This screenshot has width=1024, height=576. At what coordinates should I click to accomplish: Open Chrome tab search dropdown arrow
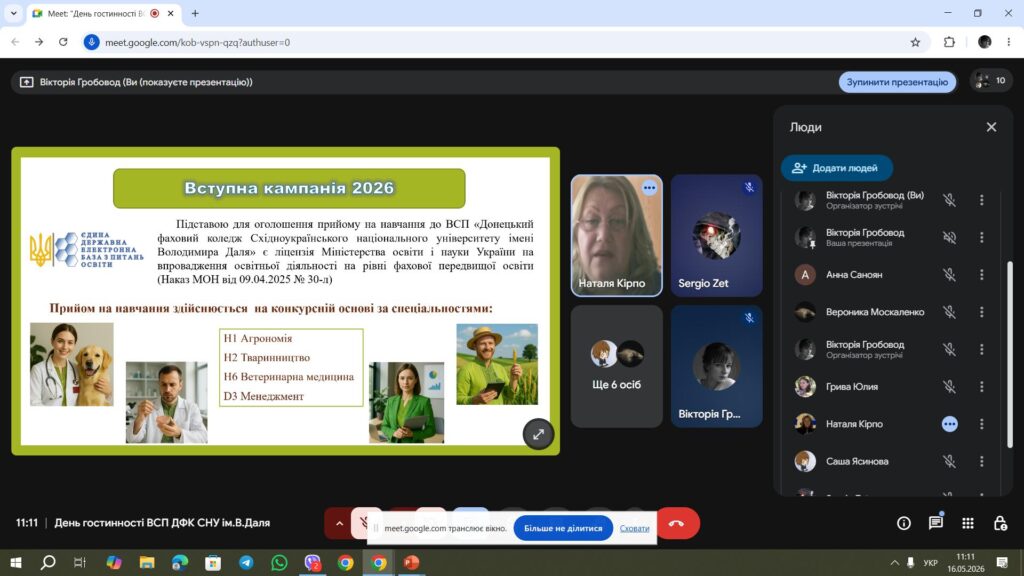coord(13,13)
